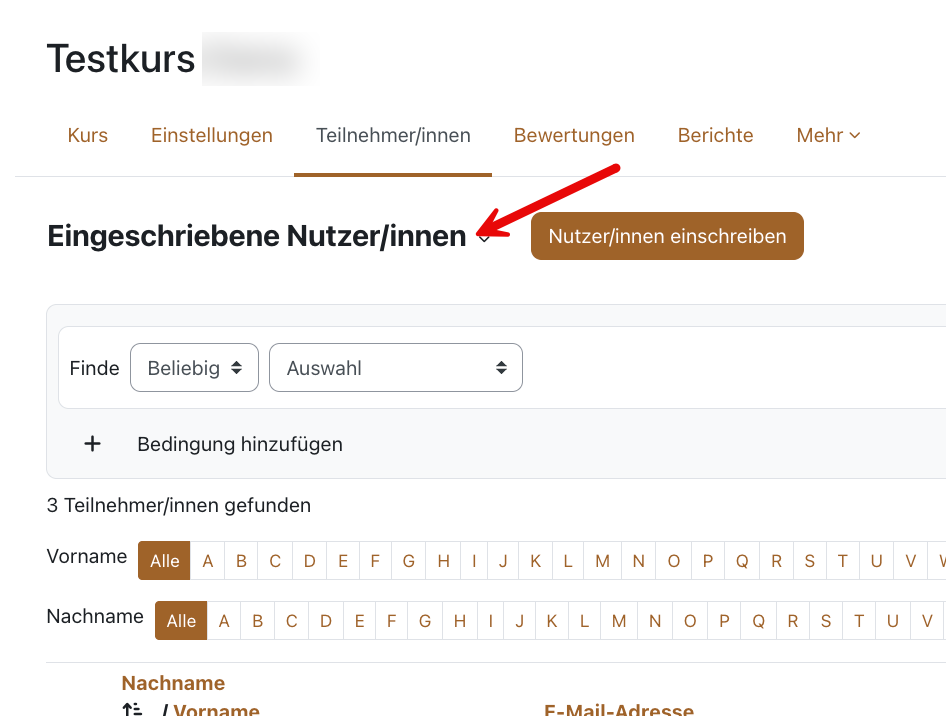Filter Nachname by letter D

pos(326,621)
